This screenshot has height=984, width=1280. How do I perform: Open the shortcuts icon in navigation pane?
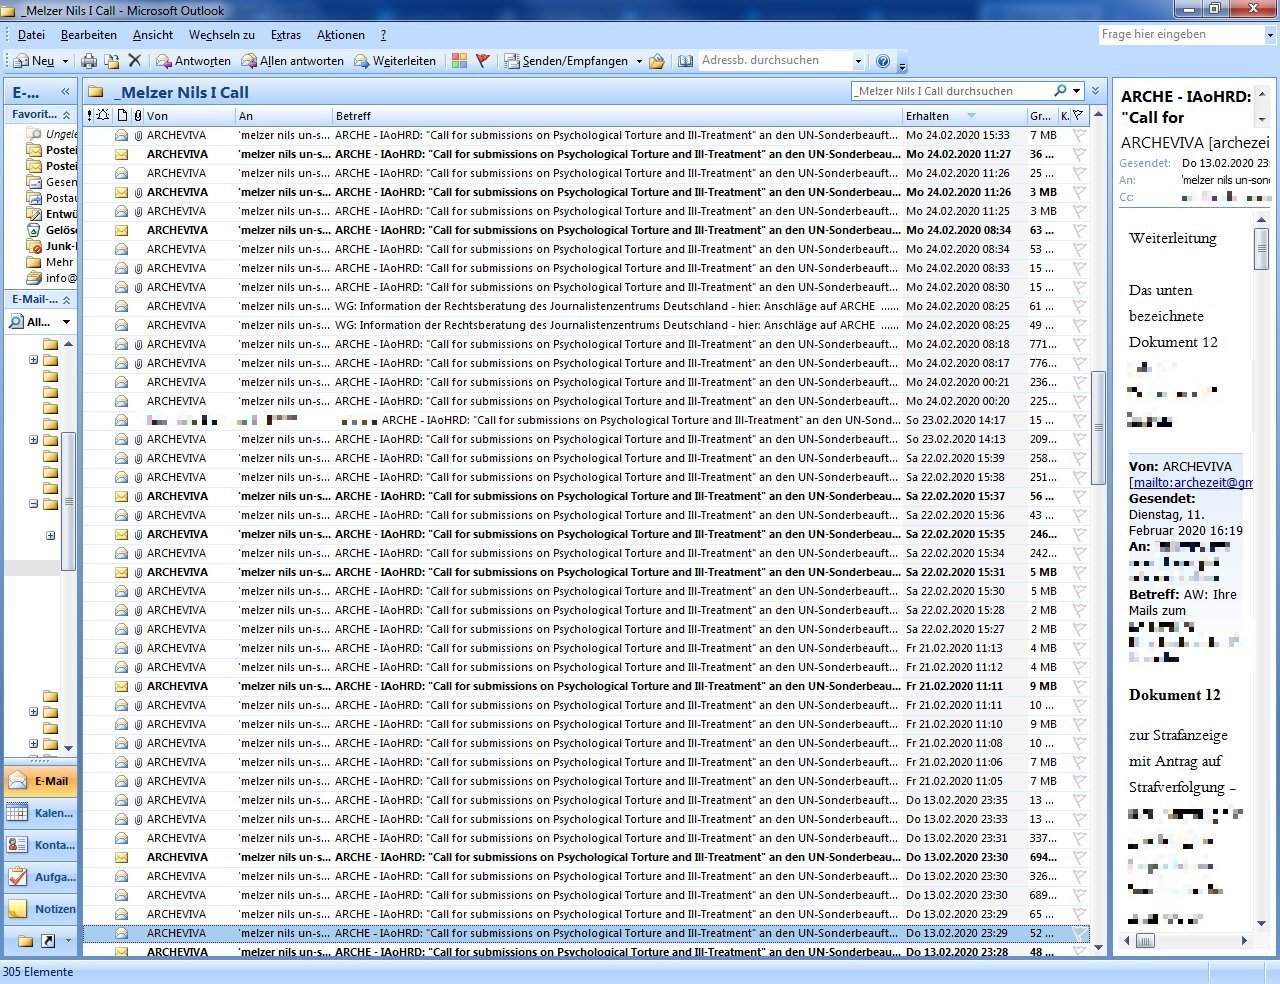click(x=48, y=941)
